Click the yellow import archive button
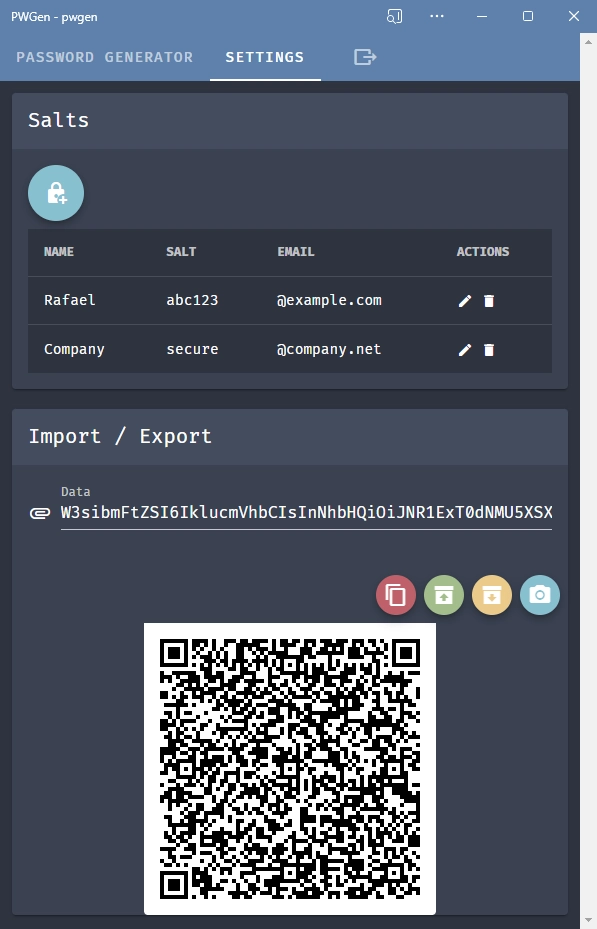This screenshot has height=929, width=597. click(492, 595)
